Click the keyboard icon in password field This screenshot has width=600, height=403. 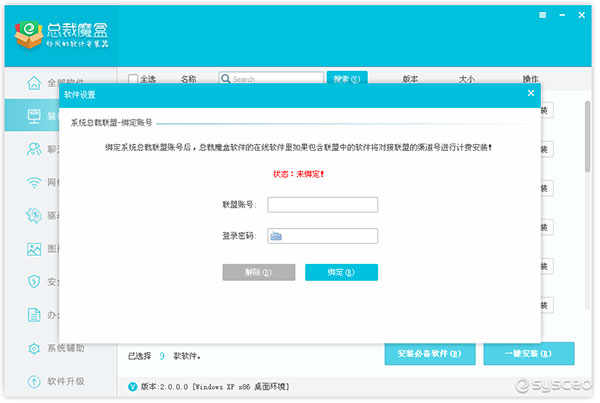tap(276, 236)
